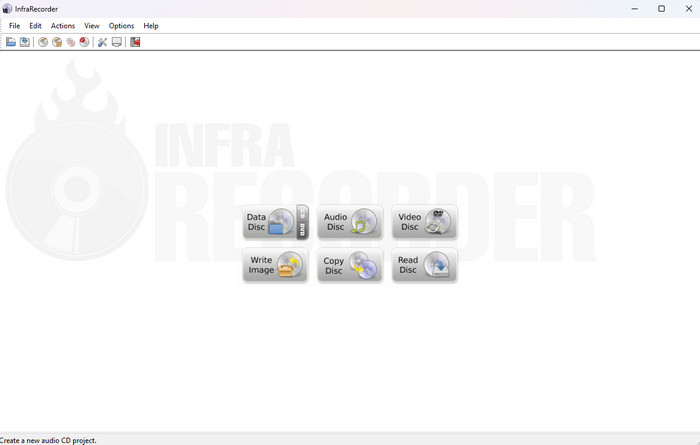Click the Write Image button

275,265
